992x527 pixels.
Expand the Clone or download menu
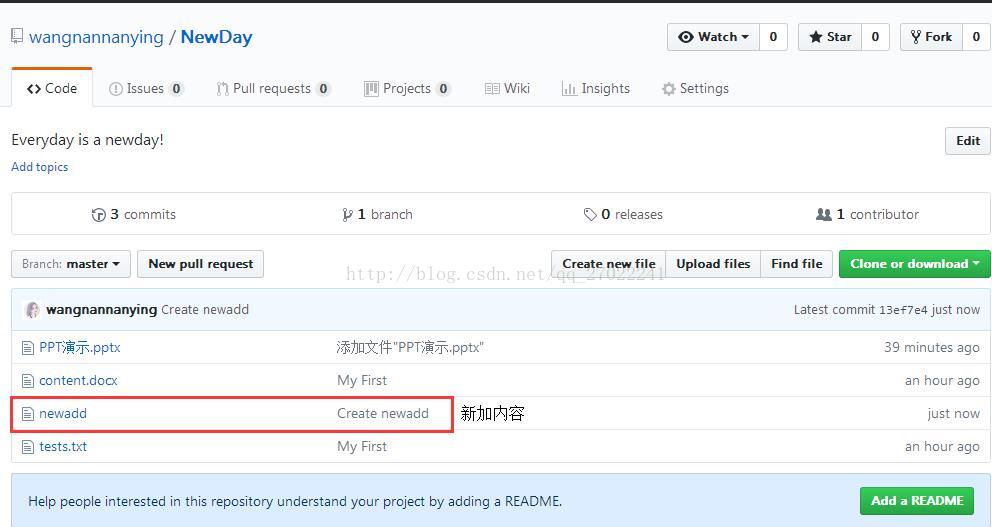pos(914,264)
